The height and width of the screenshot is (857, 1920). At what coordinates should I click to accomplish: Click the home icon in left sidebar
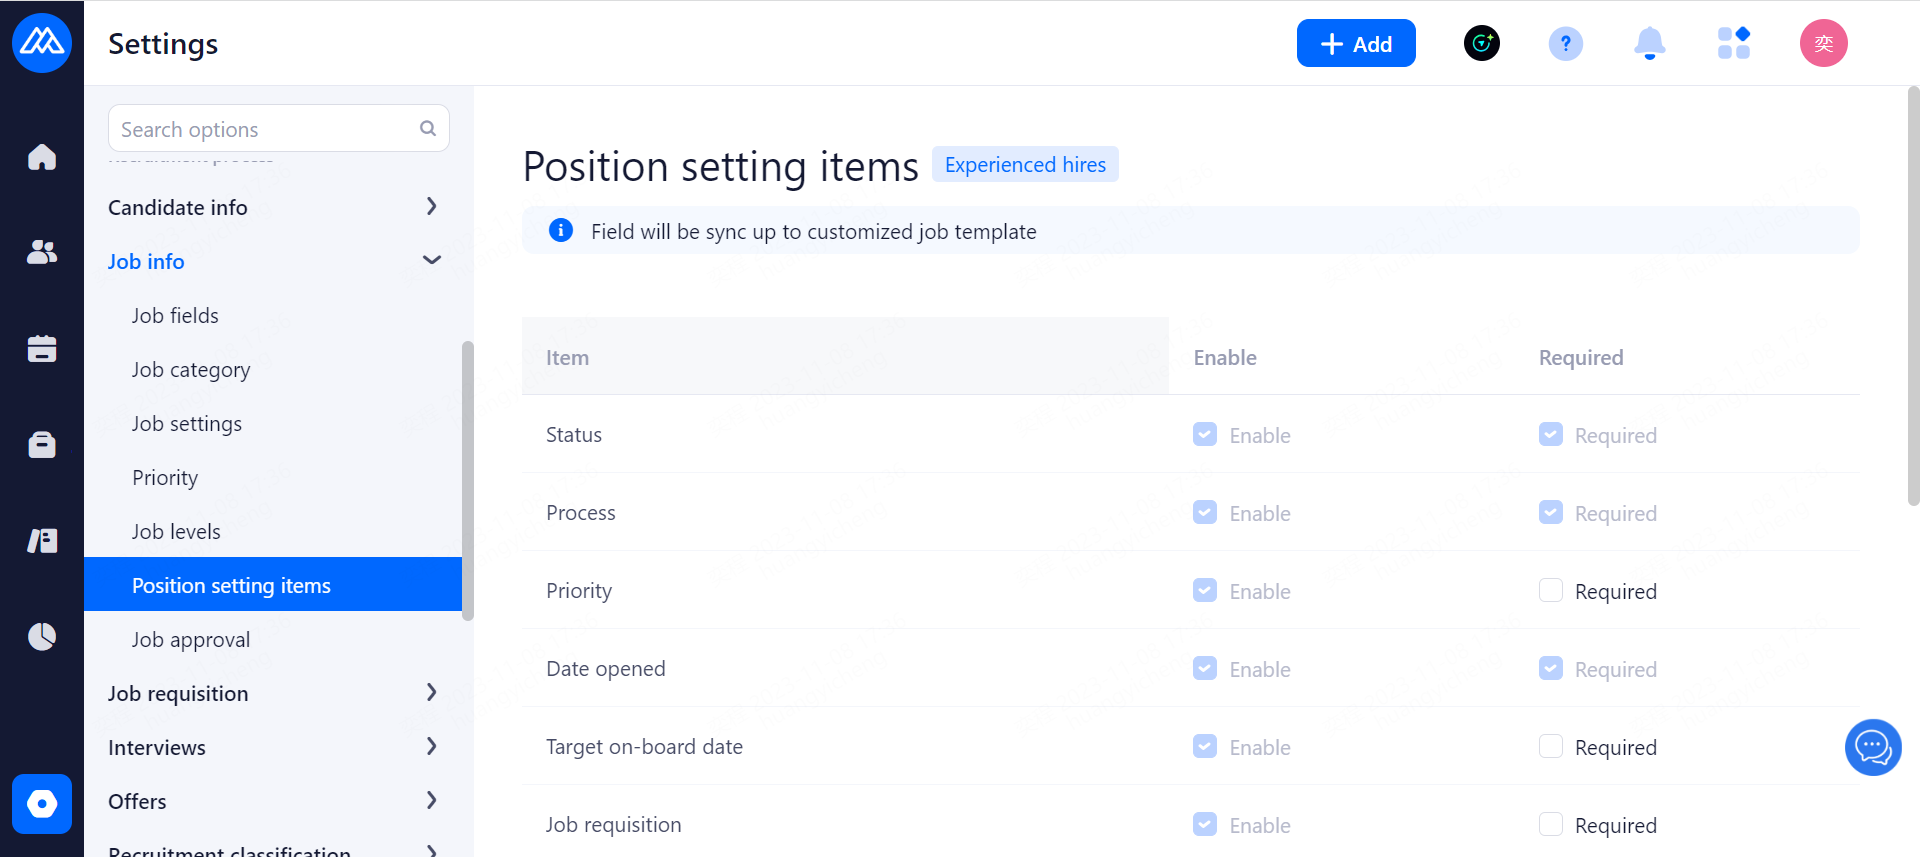click(x=42, y=157)
